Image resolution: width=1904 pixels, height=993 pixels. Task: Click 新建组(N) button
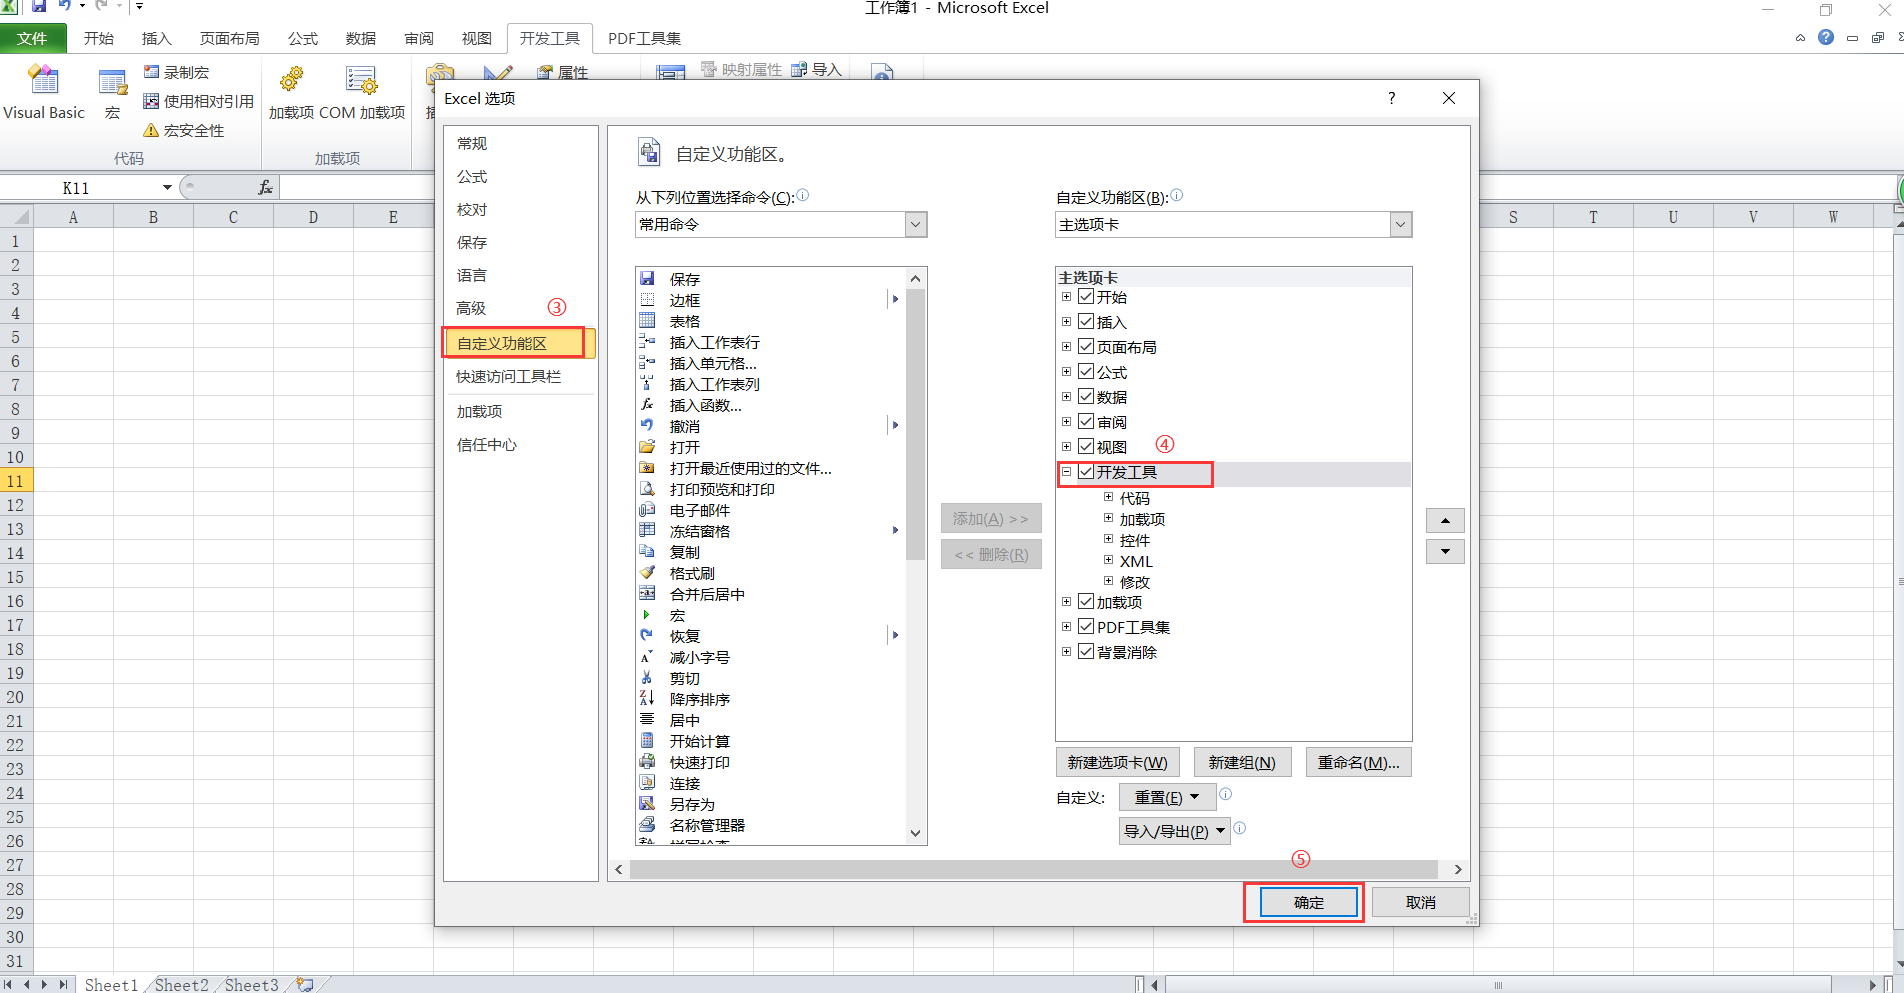tap(1242, 762)
